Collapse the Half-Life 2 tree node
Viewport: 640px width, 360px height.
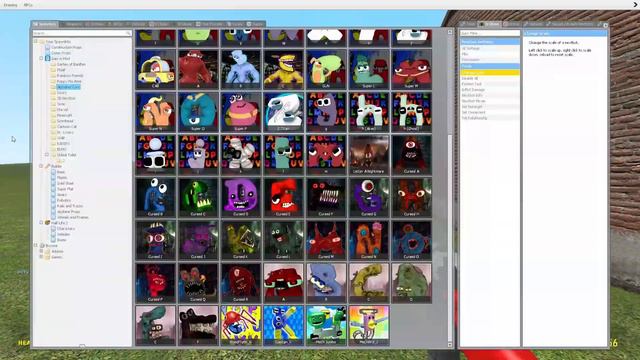tap(42, 223)
